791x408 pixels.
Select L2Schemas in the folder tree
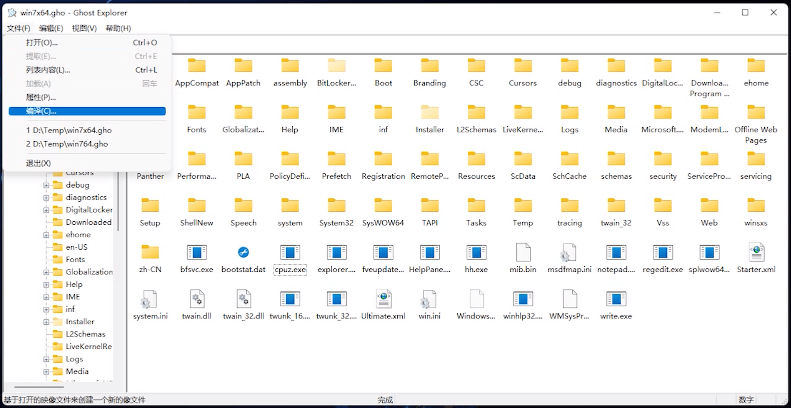79,334
